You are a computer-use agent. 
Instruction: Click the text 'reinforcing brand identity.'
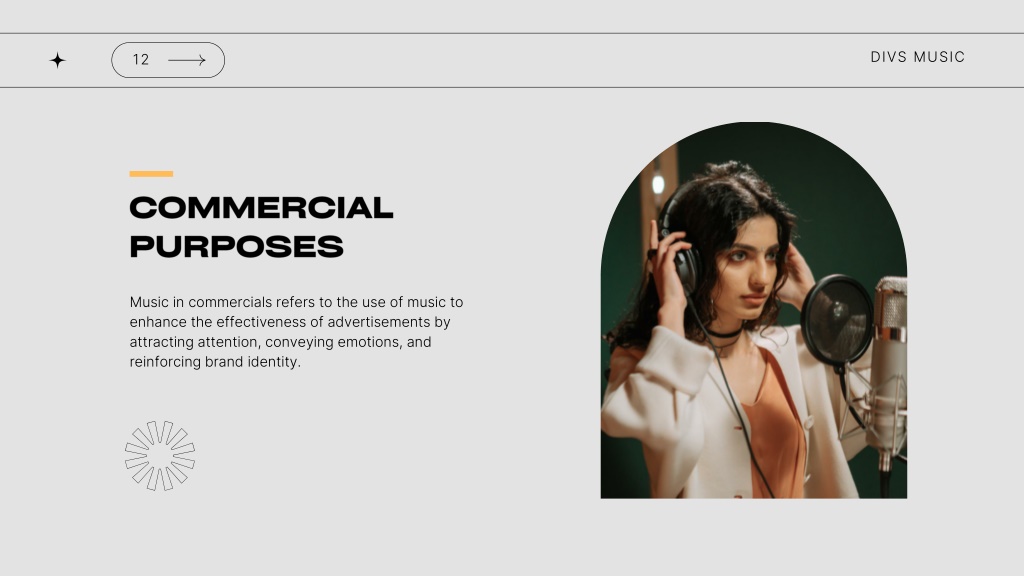(x=215, y=362)
